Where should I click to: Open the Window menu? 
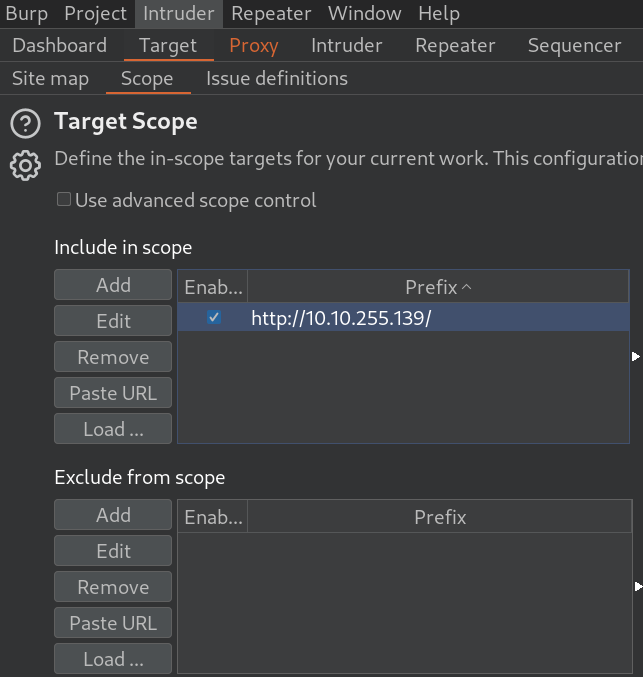pyautogui.click(x=364, y=14)
